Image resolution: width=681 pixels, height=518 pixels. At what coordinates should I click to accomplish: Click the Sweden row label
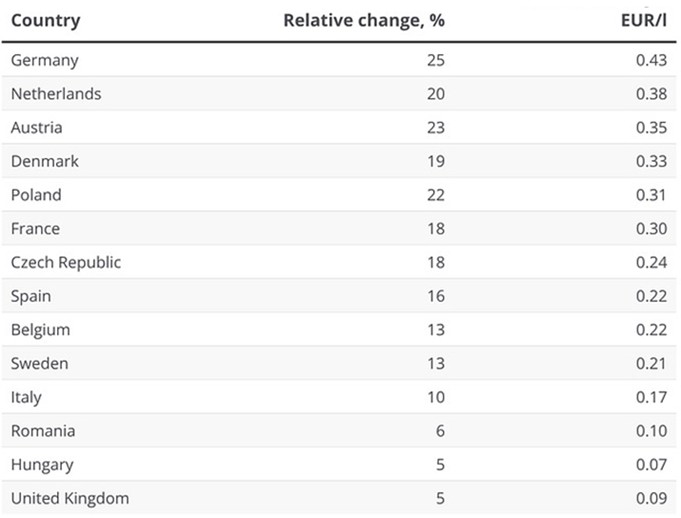coord(40,363)
